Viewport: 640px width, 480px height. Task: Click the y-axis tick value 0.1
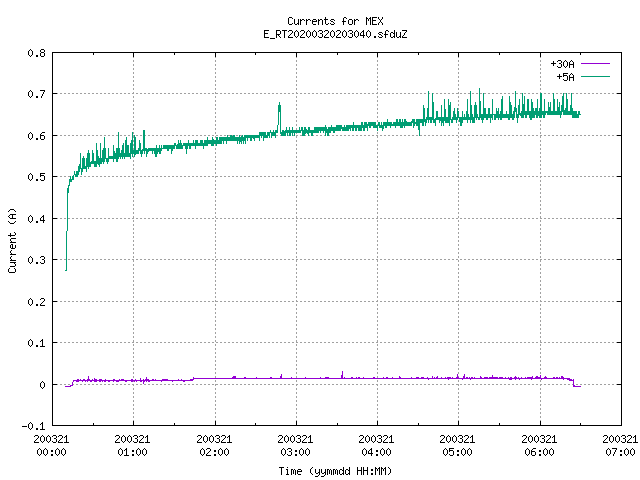coord(36,343)
